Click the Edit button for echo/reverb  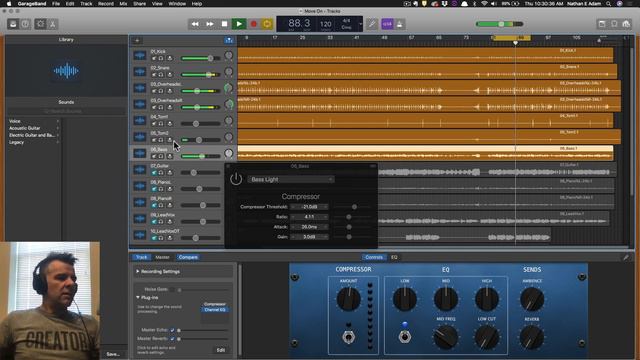pyautogui.click(x=221, y=350)
